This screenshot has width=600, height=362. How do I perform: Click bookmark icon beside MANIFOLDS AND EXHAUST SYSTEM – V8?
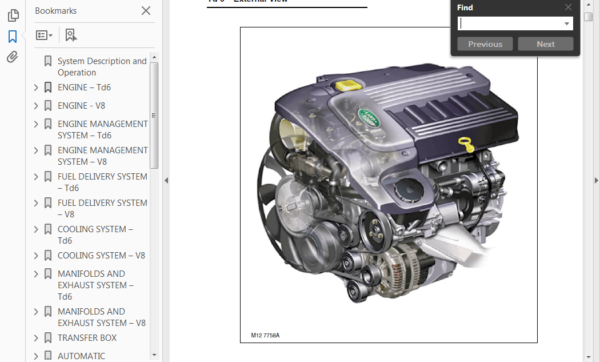[x=48, y=312]
